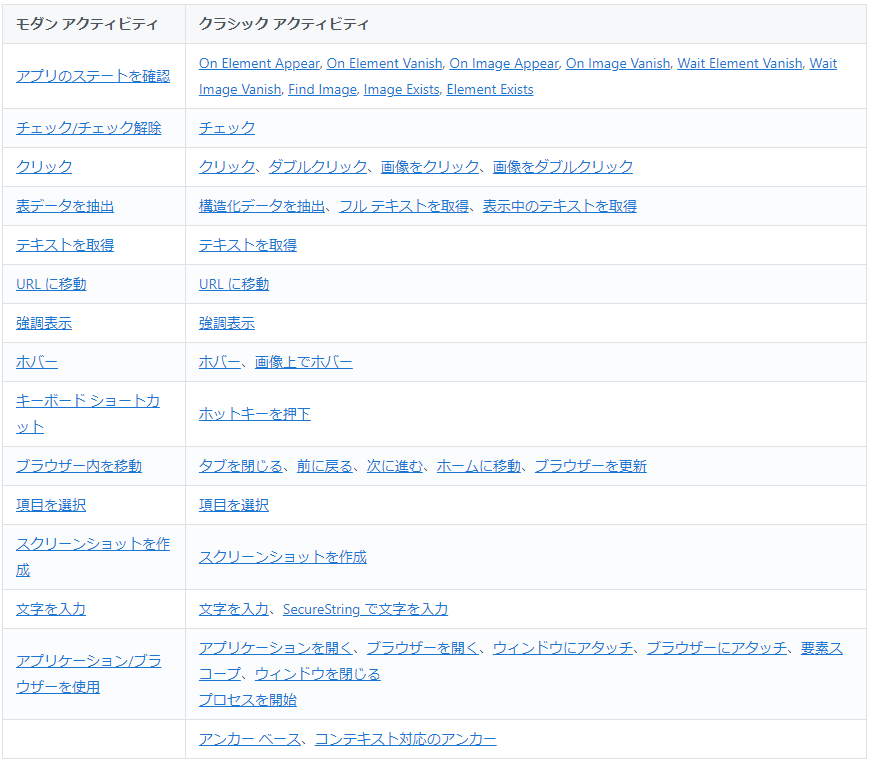Click the classic column ホバー link

219,362
